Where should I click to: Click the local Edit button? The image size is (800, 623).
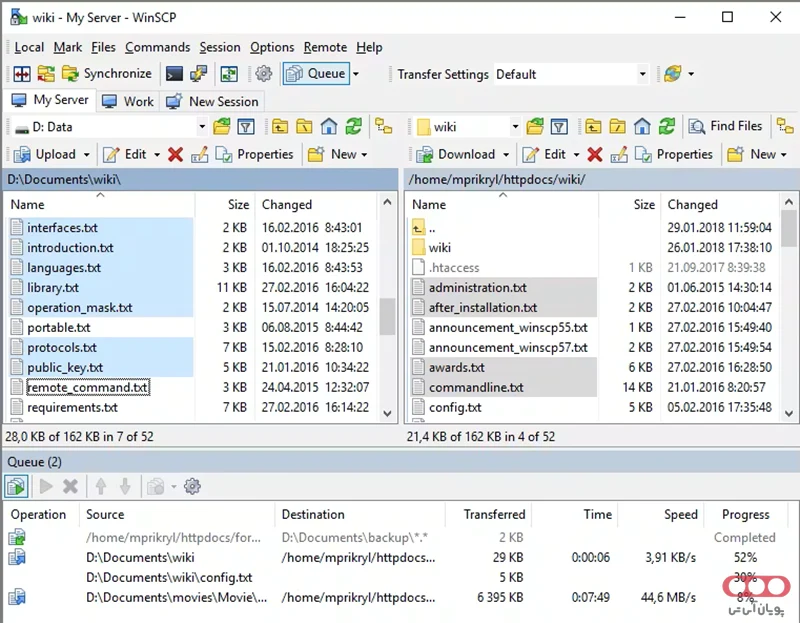(124, 154)
